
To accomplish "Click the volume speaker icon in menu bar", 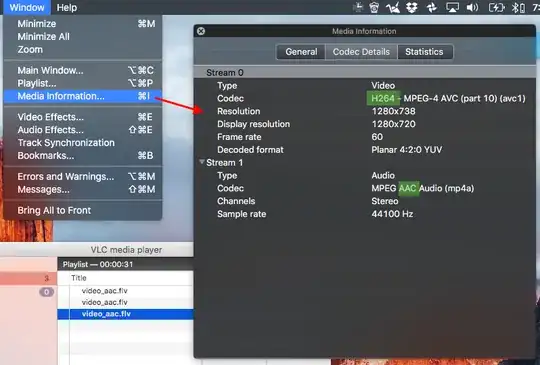I will point(472,7).
